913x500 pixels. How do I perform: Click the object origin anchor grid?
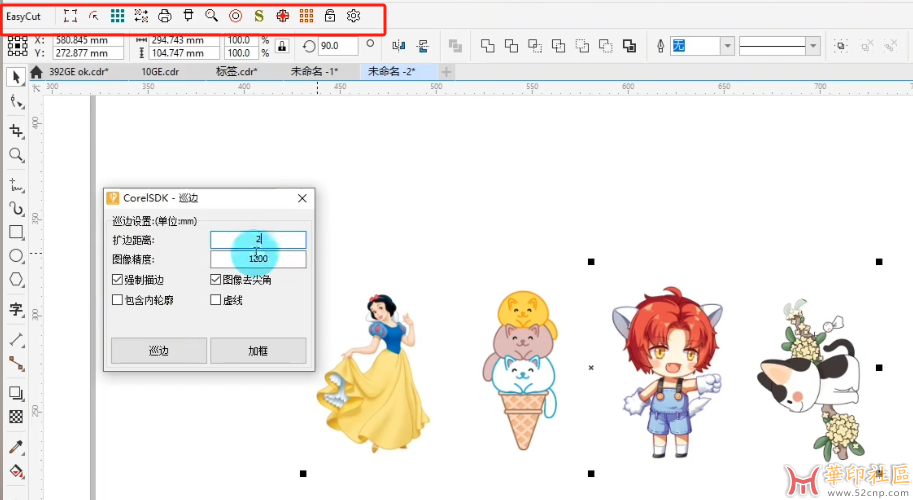[17, 46]
